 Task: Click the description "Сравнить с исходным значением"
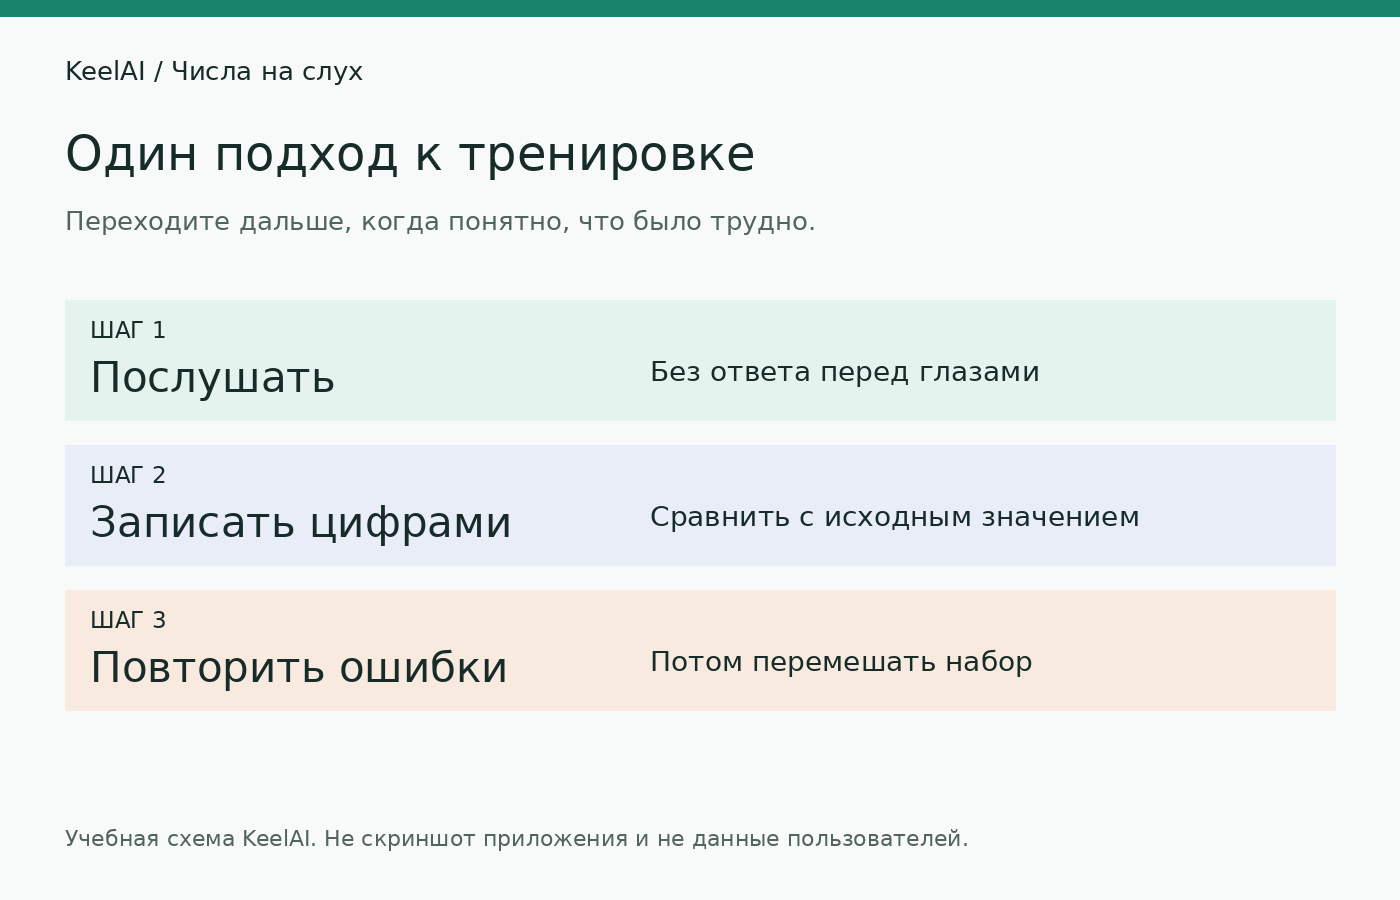pyautogui.click(x=895, y=517)
